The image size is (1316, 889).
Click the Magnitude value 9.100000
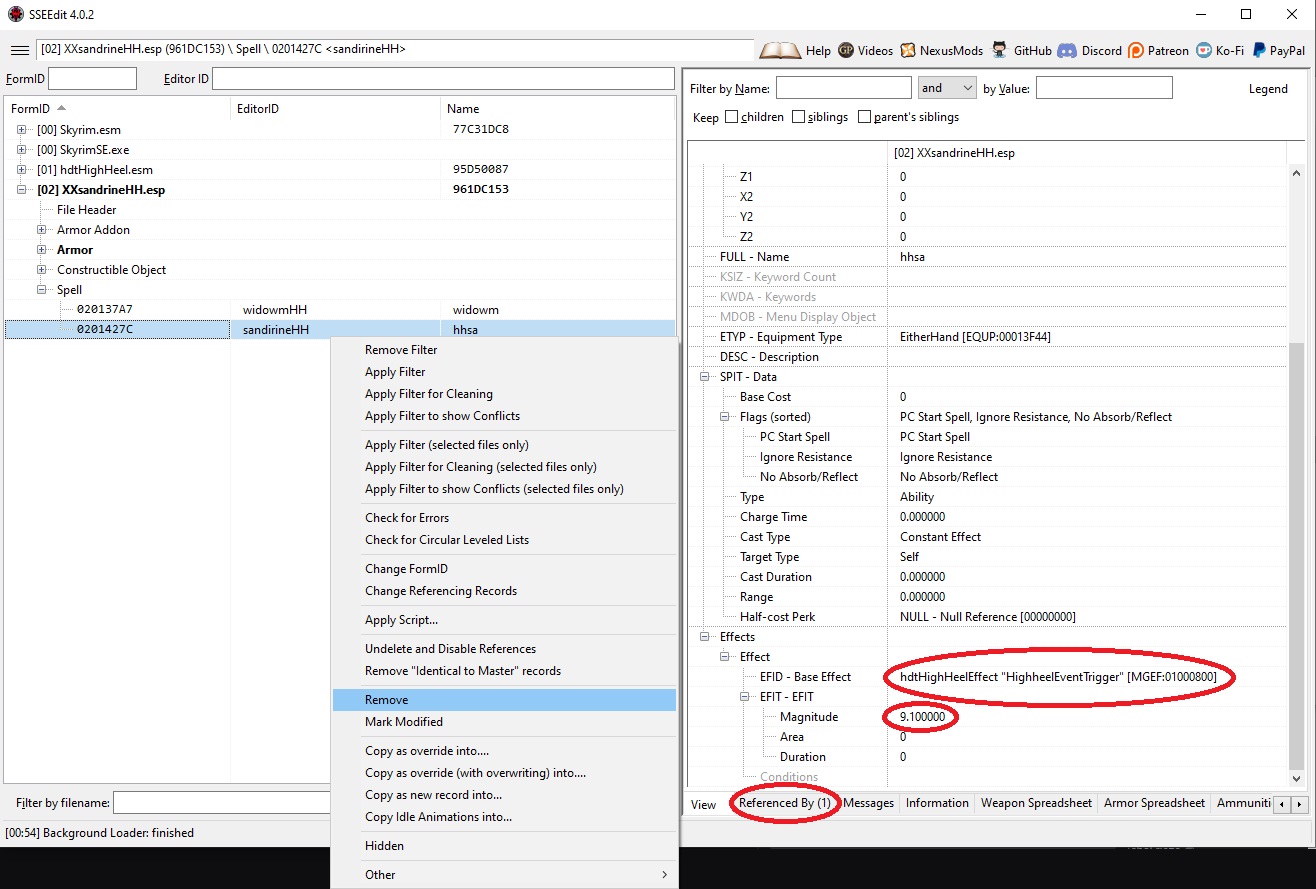point(922,717)
